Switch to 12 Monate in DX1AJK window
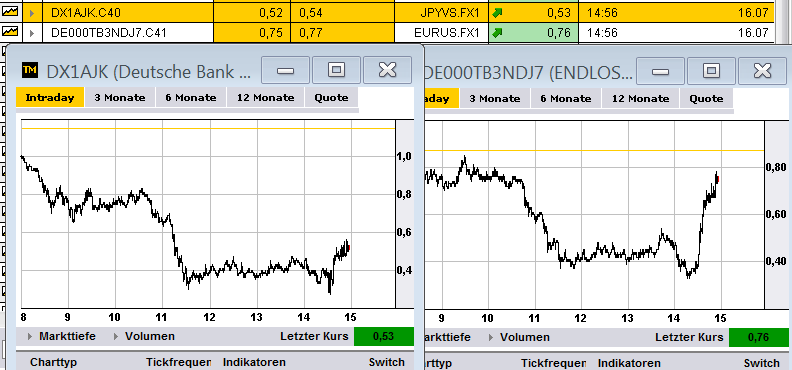Image resolution: width=792 pixels, height=370 pixels. click(x=266, y=97)
